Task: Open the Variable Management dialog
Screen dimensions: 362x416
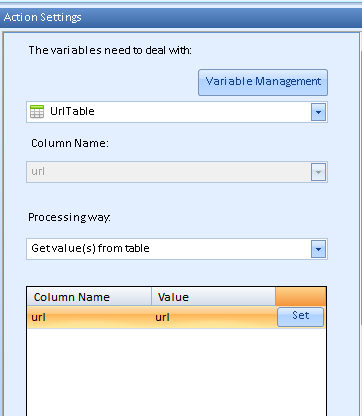Action: [x=263, y=82]
